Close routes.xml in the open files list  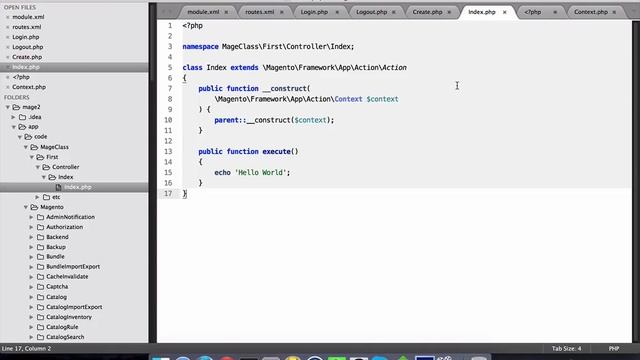tap(7, 27)
